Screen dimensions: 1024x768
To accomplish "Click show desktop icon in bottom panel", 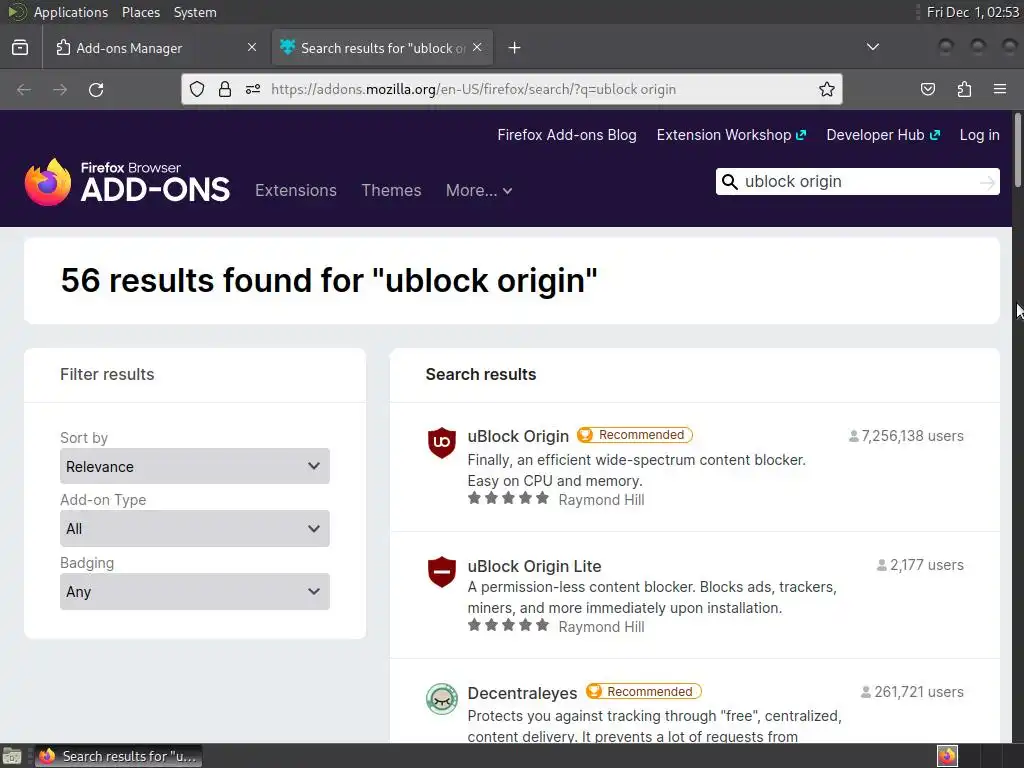I will click(12, 756).
